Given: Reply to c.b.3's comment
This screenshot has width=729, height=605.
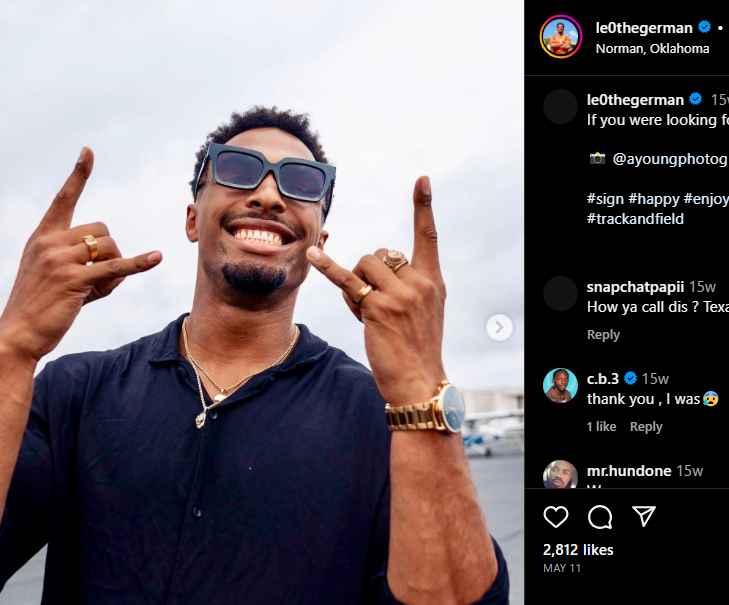Looking at the screenshot, I should click(x=646, y=426).
